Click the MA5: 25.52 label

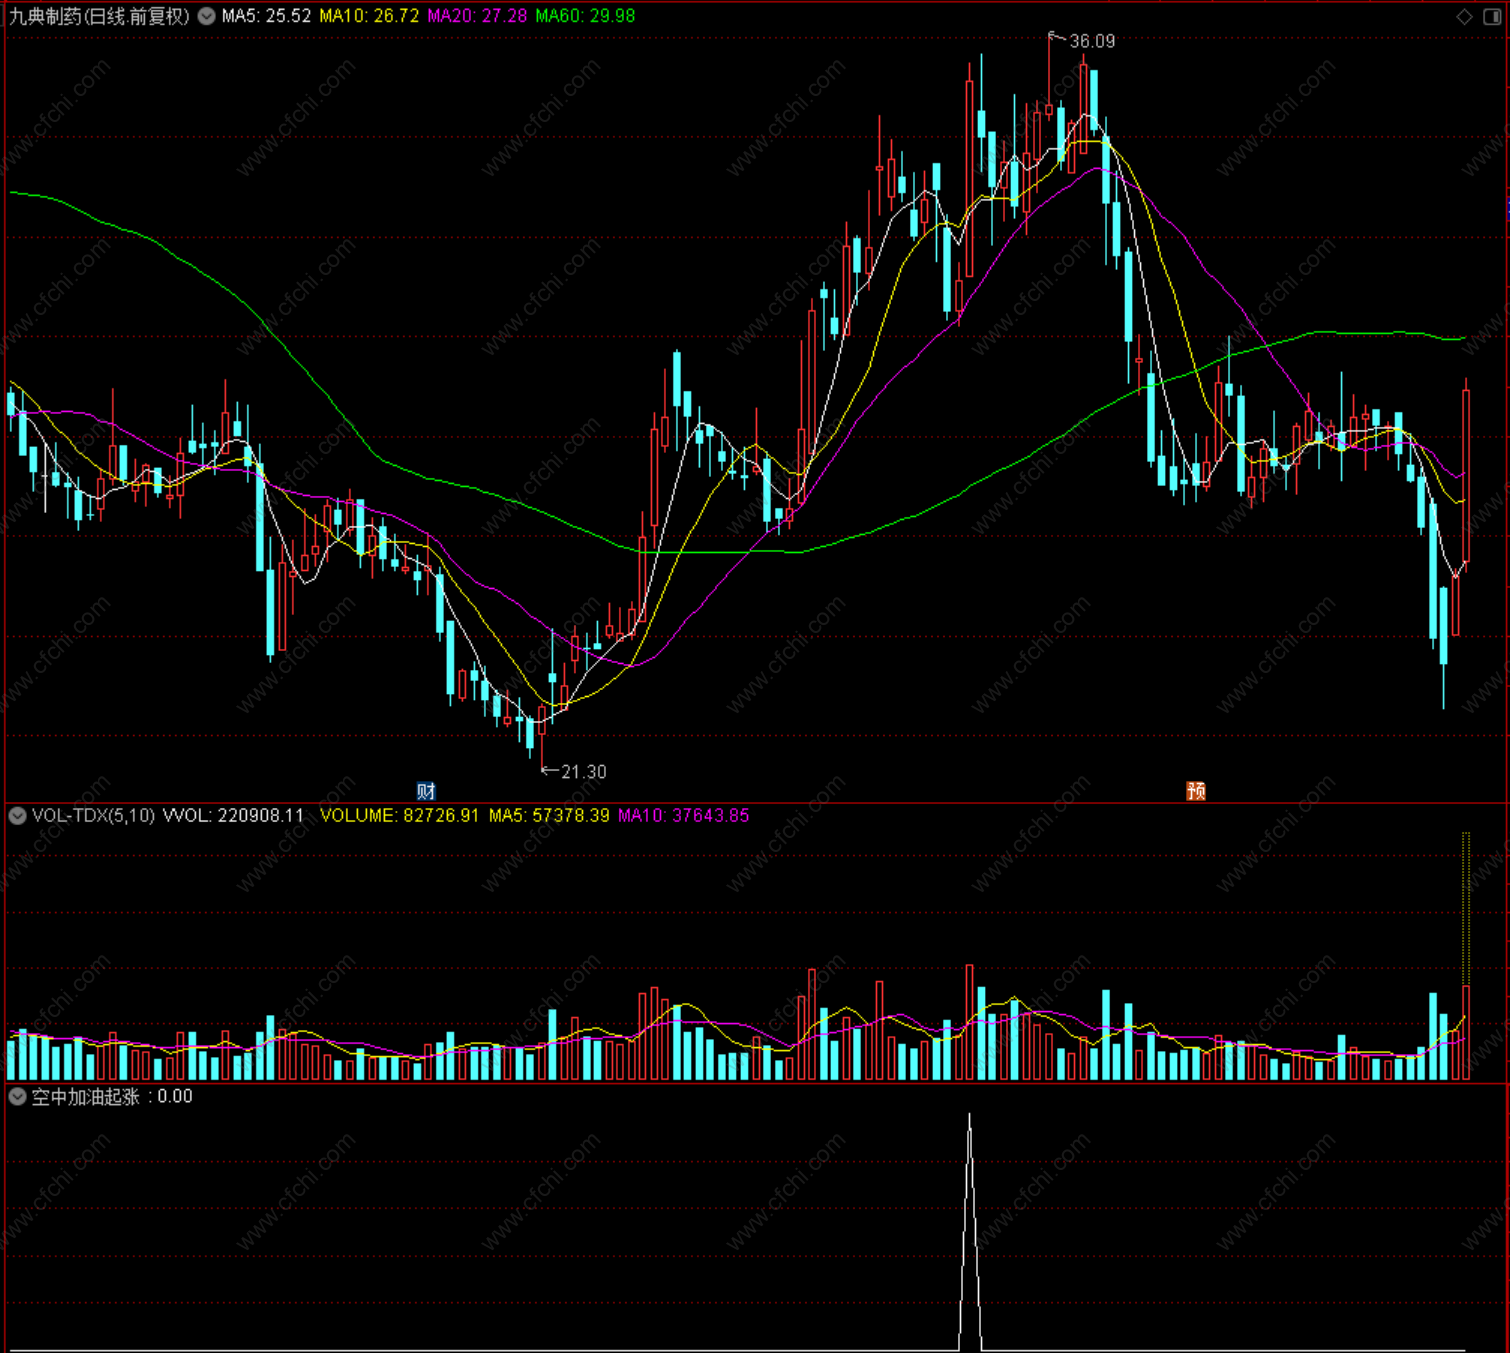tap(266, 16)
